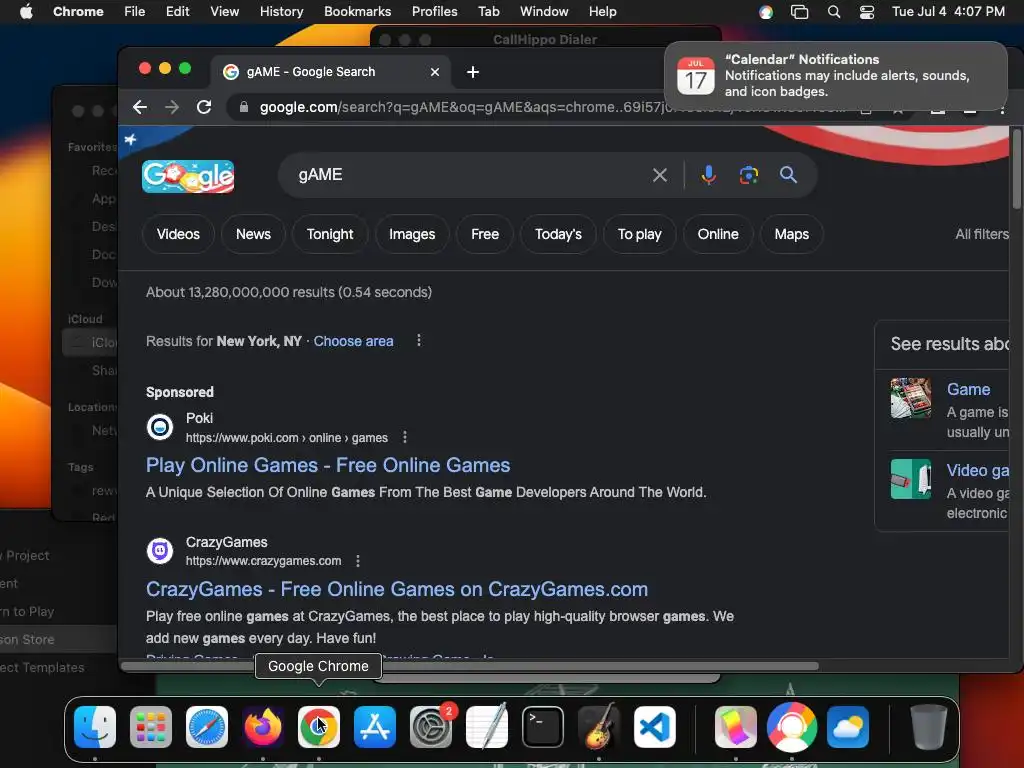
Task: Select the Images filter chip
Action: tap(412, 234)
